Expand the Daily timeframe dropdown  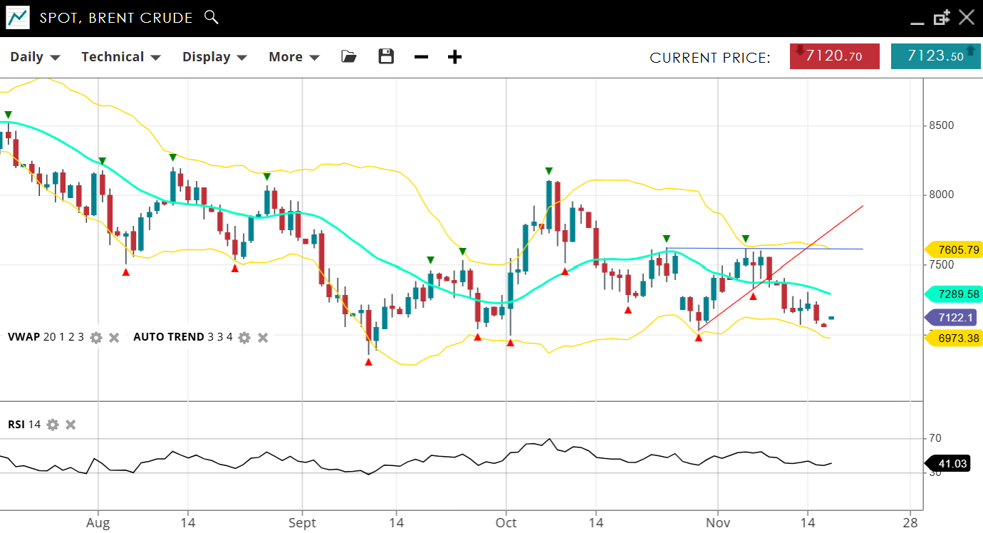[35, 57]
